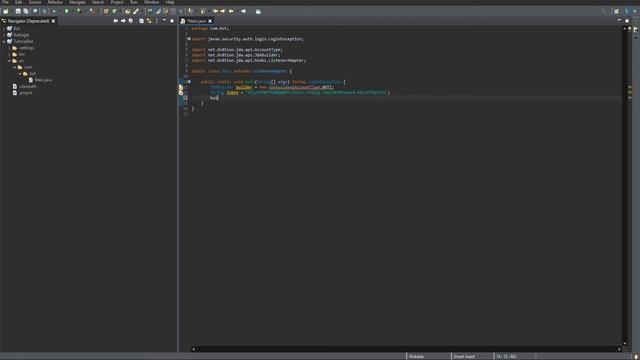
Task: Click the editor horizontal scrollbar right arrow
Action: tap(619, 349)
